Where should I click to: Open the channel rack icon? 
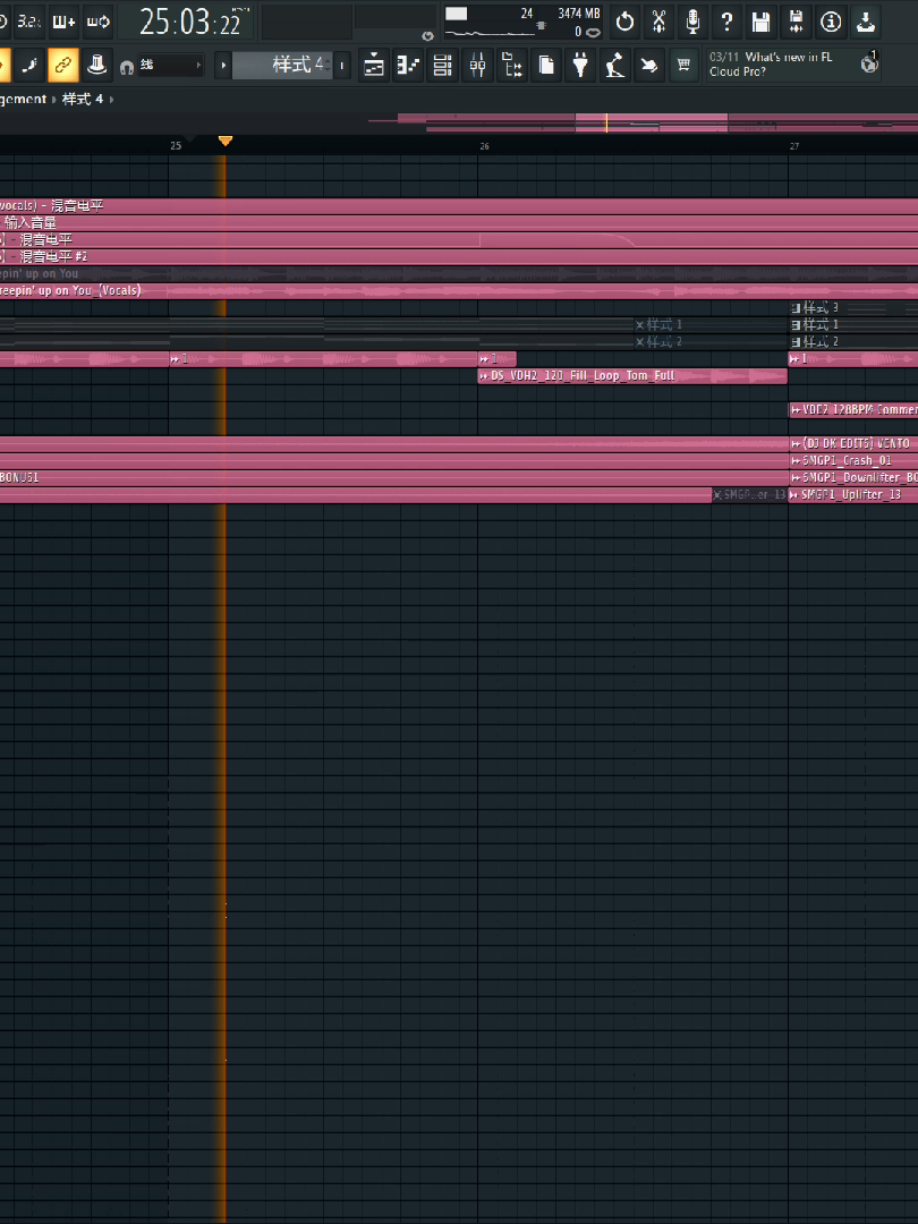442,66
